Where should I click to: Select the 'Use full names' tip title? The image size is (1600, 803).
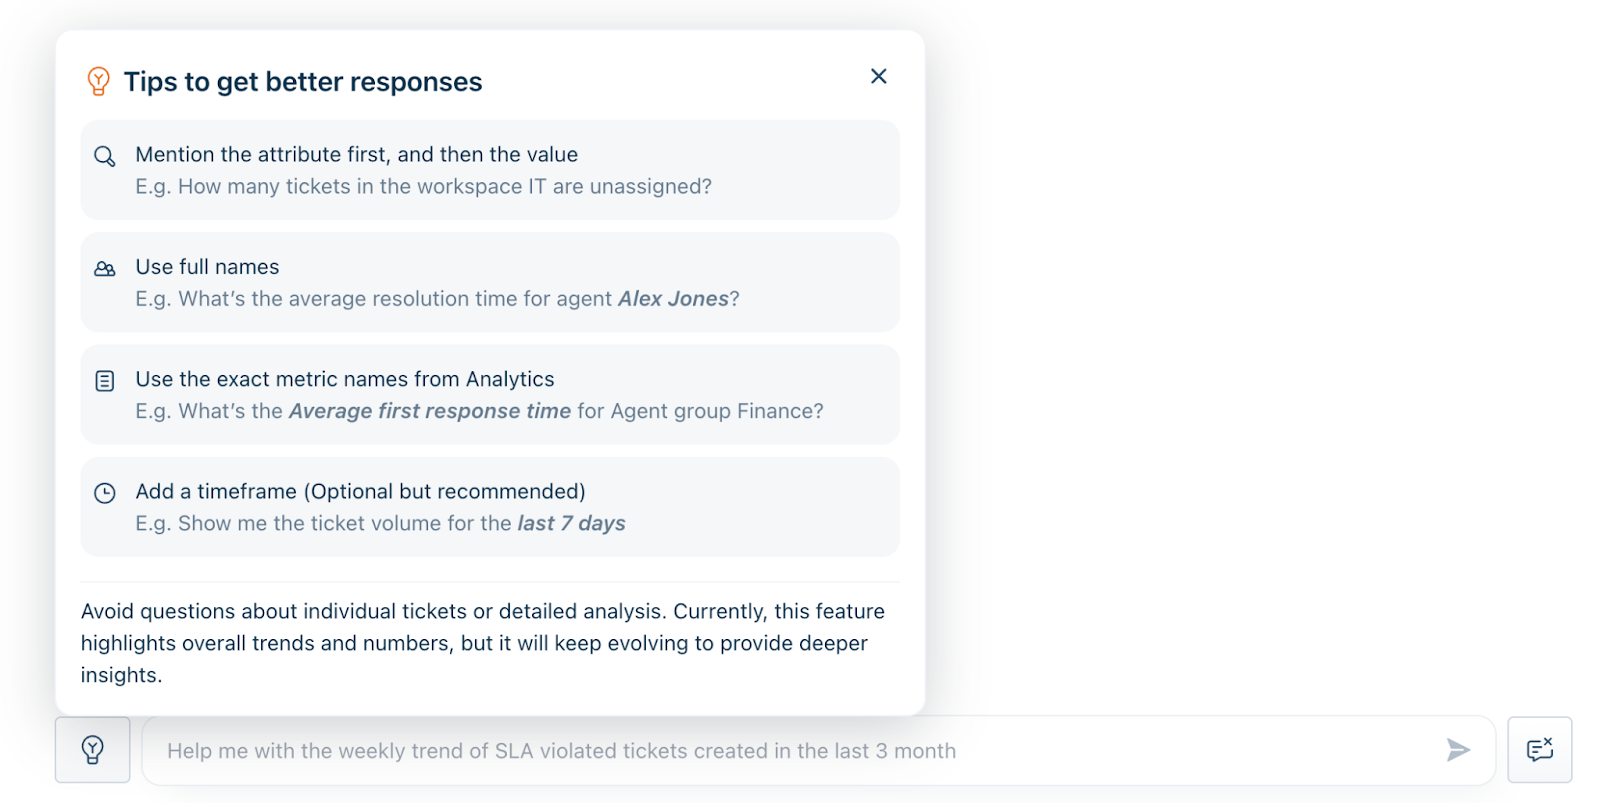pos(207,267)
